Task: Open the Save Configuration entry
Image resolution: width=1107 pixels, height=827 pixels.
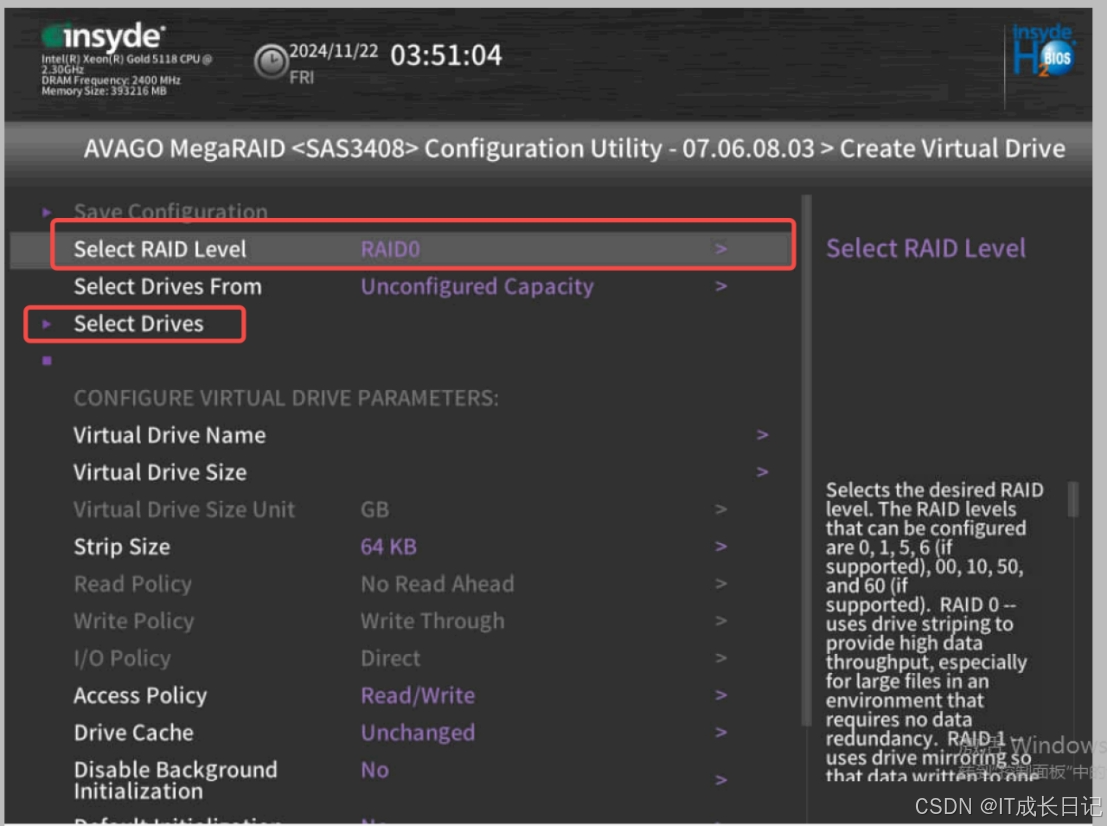Action: (171, 211)
